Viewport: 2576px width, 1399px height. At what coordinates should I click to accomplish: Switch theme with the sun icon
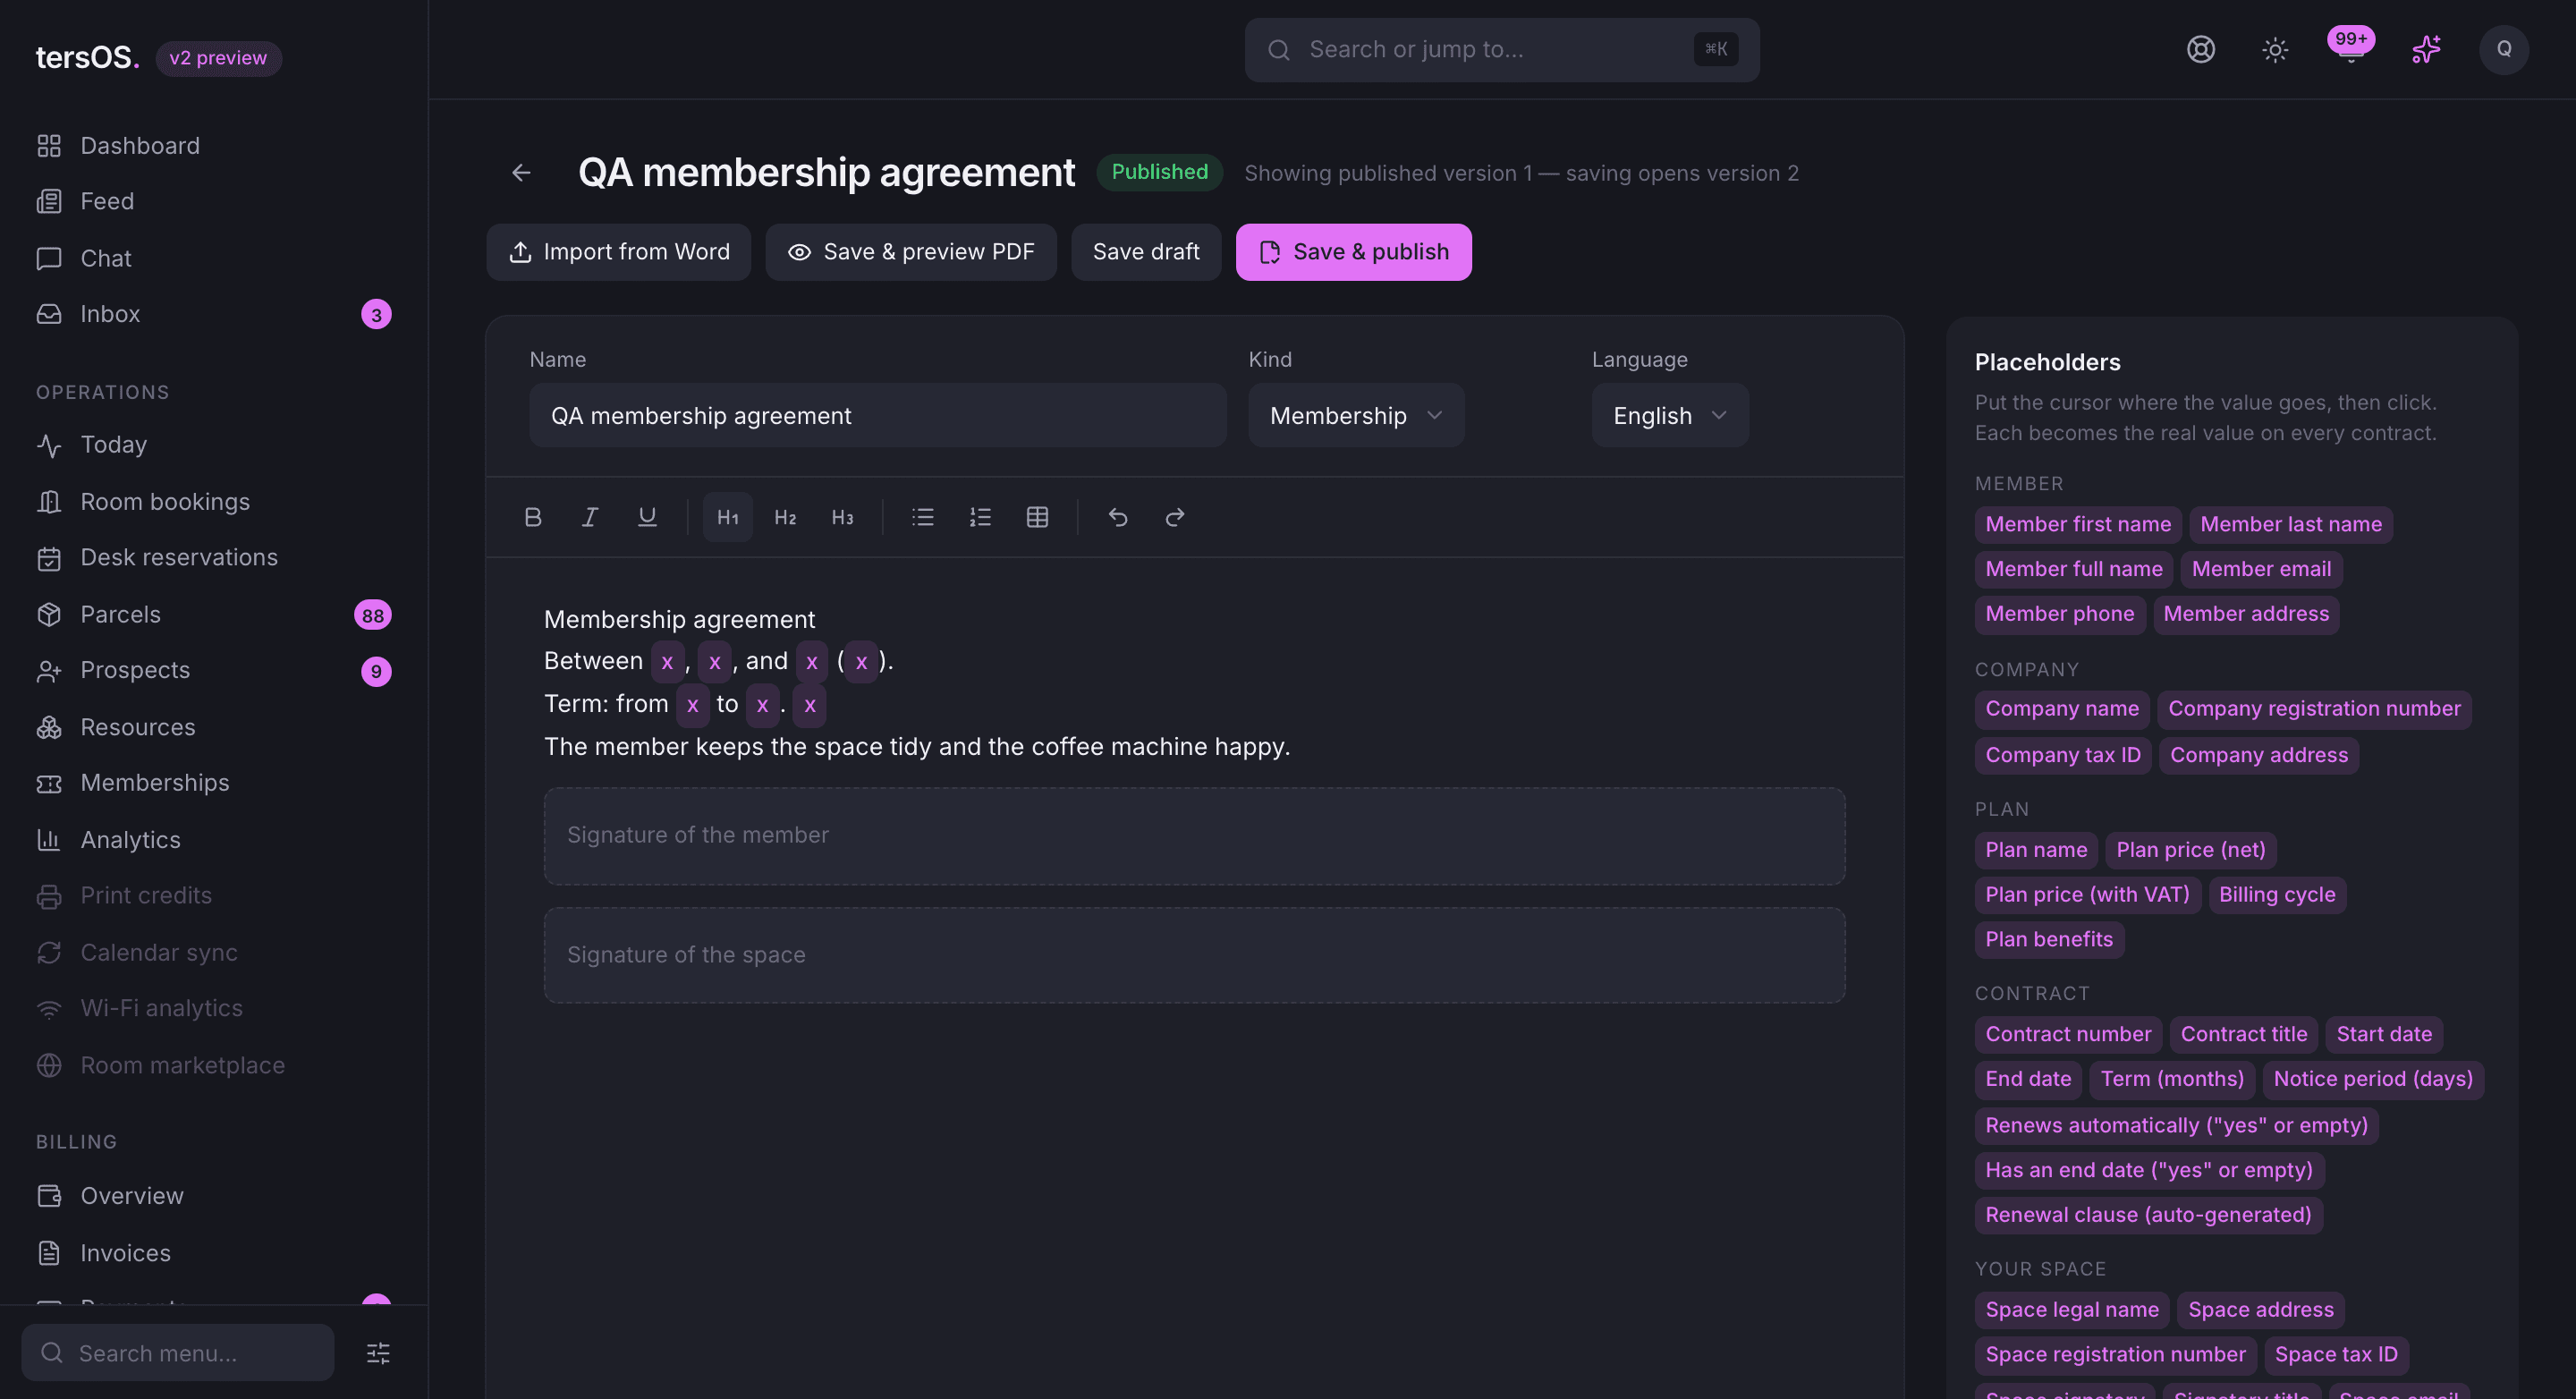pyautogui.click(x=2275, y=49)
